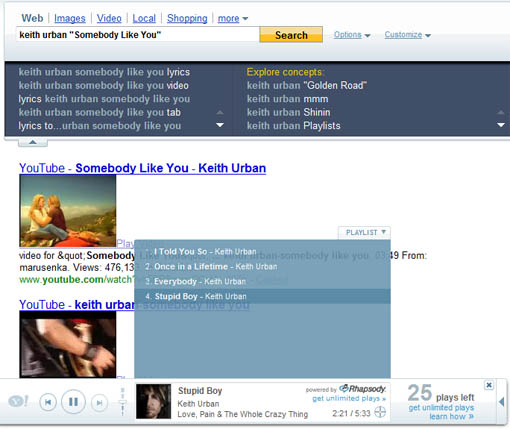Open first video thumbnail of couple on hillside
Image resolution: width=510 pixels, height=429 pixels.
[68, 211]
